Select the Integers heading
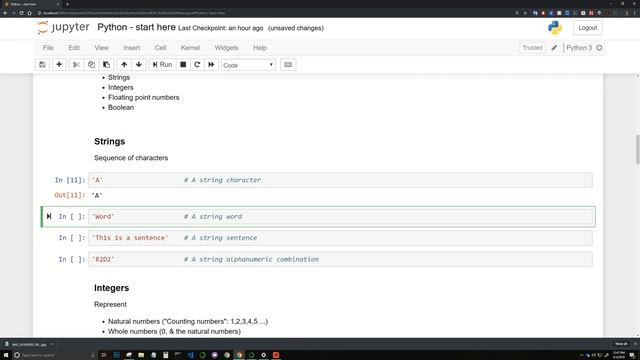This screenshot has height=360, width=640. tap(111, 288)
